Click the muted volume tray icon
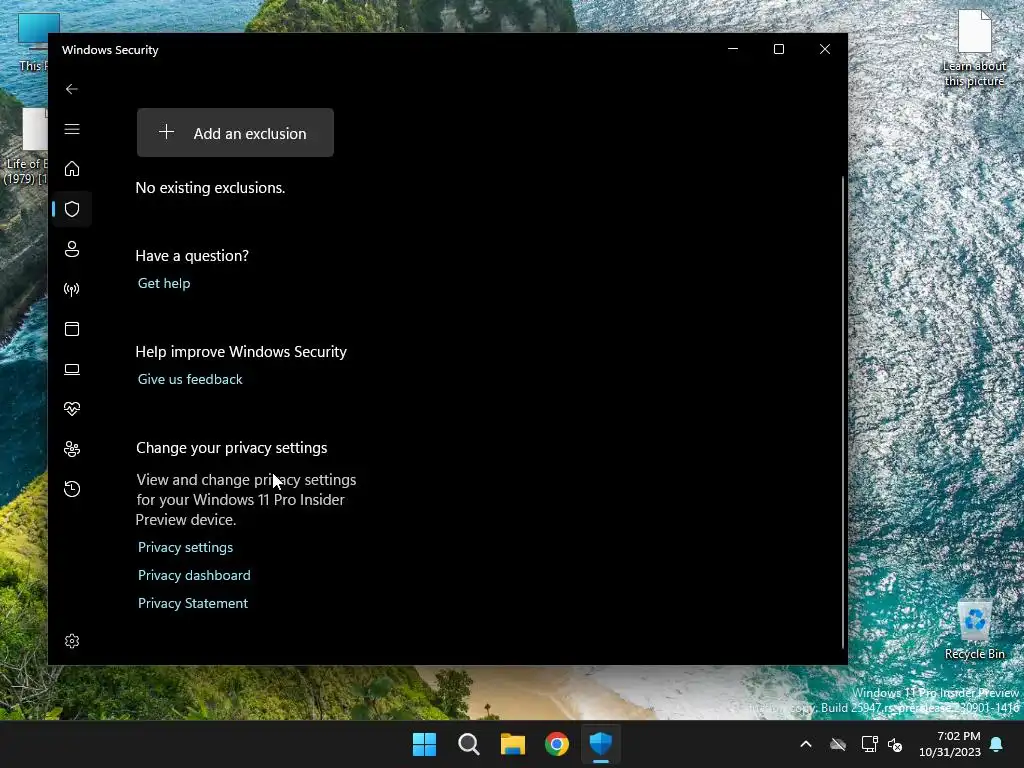 pos(895,744)
